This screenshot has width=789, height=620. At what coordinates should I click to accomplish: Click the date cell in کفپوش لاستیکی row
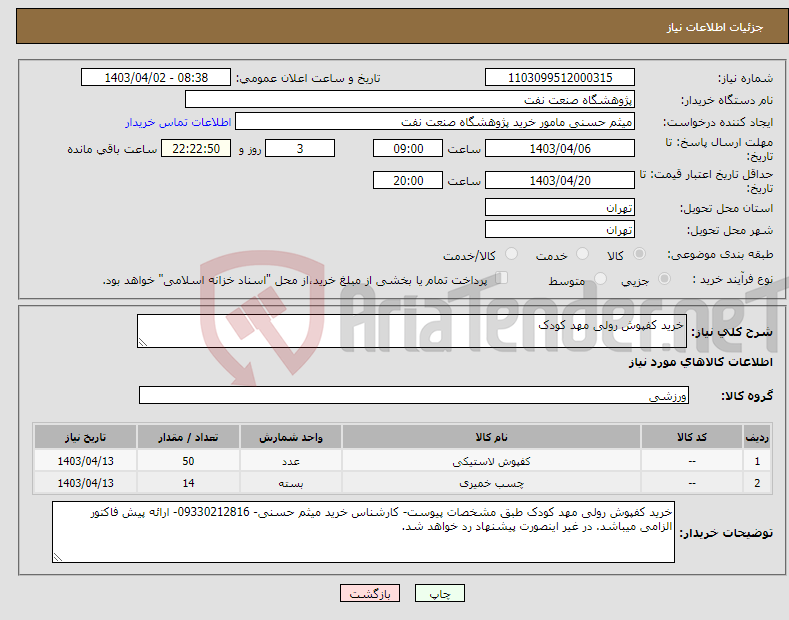[86, 460]
